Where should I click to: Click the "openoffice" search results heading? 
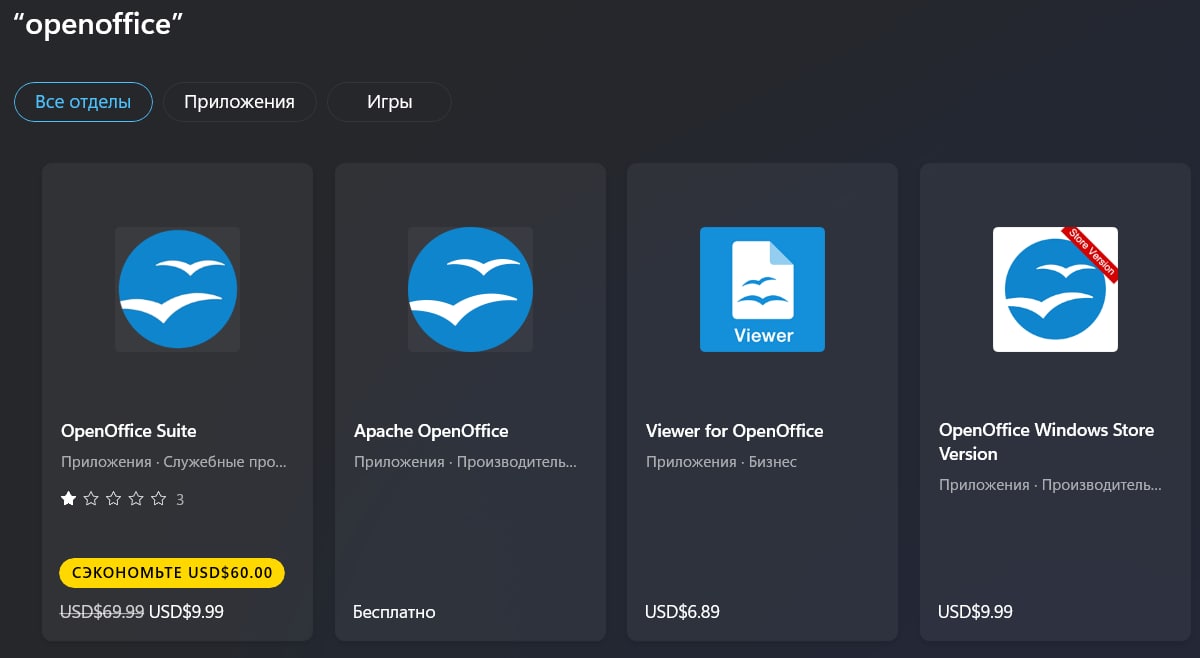99,25
